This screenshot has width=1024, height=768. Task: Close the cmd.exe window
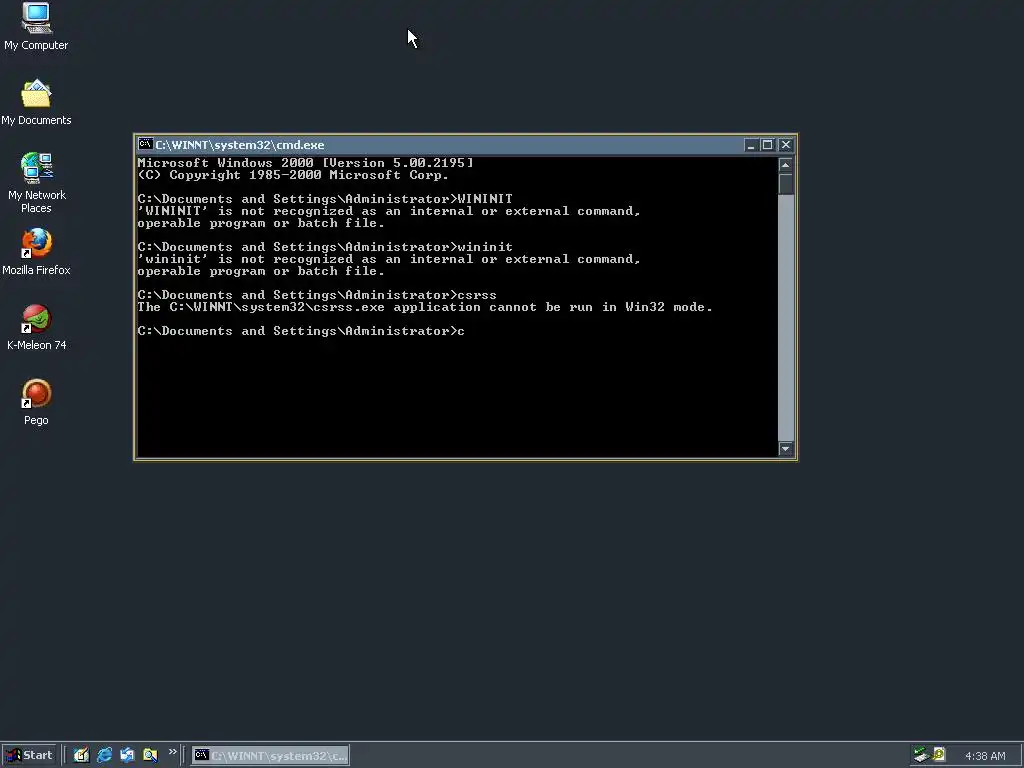pos(786,145)
